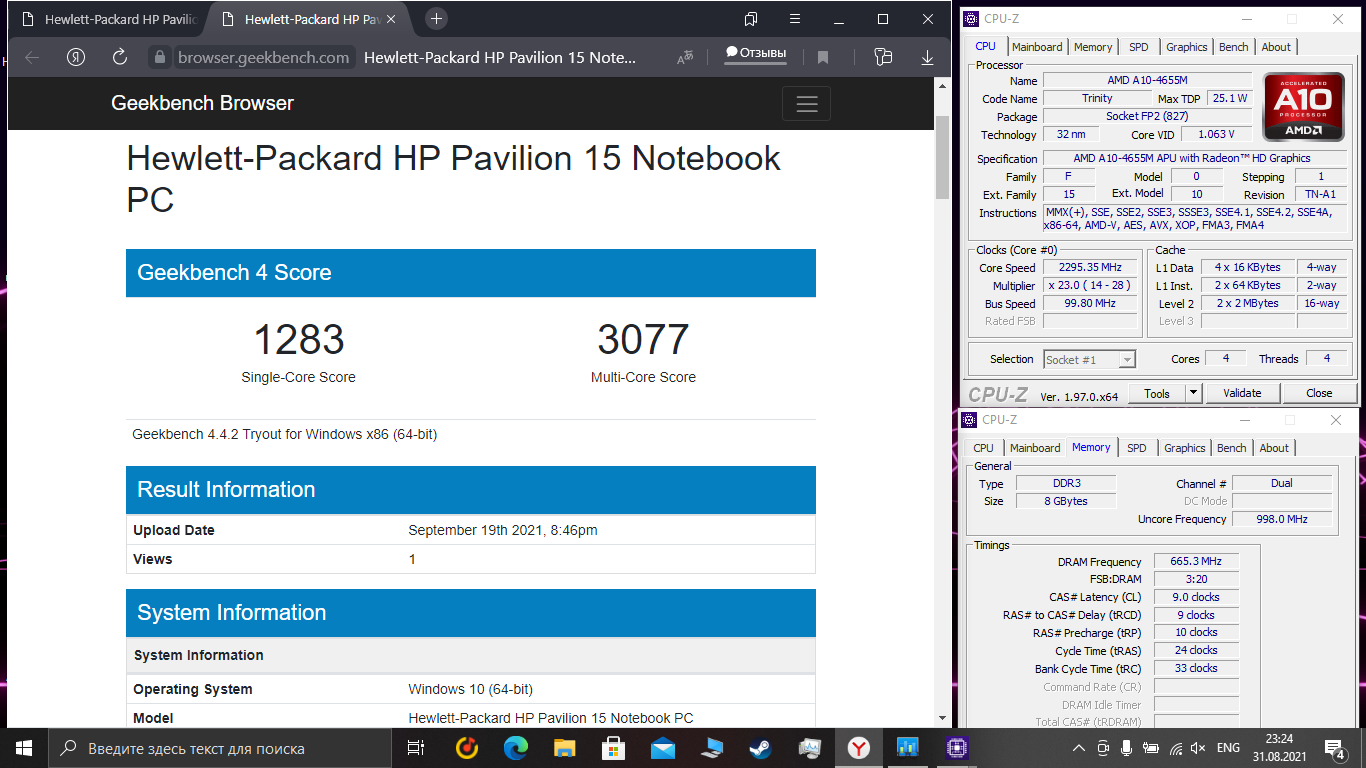Viewport: 1366px width, 768px height.
Task: Switch to Yandex Browser taskbar icon
Action: 859,747
